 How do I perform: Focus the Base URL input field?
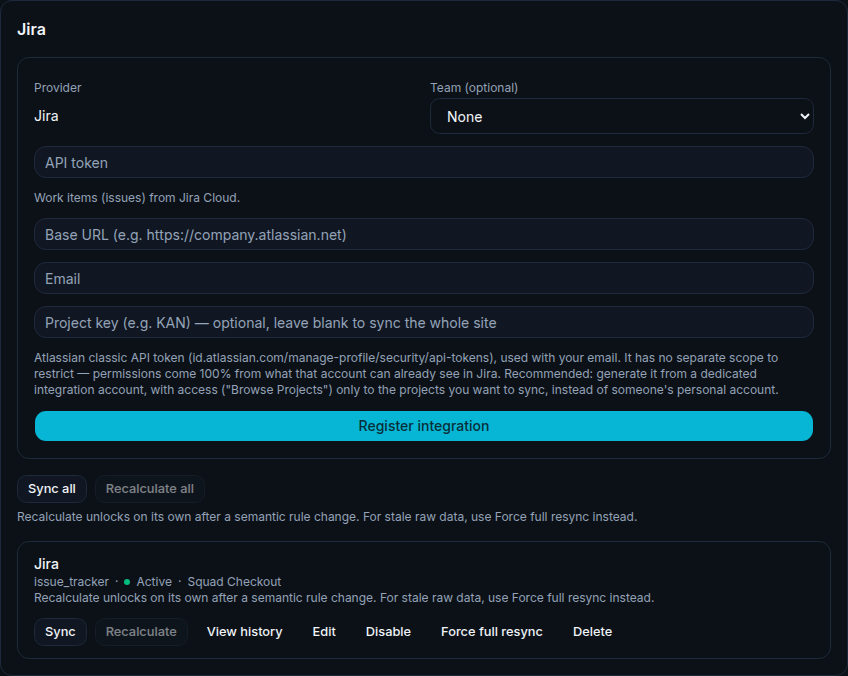pyautogui.click(x=423, y=234)
